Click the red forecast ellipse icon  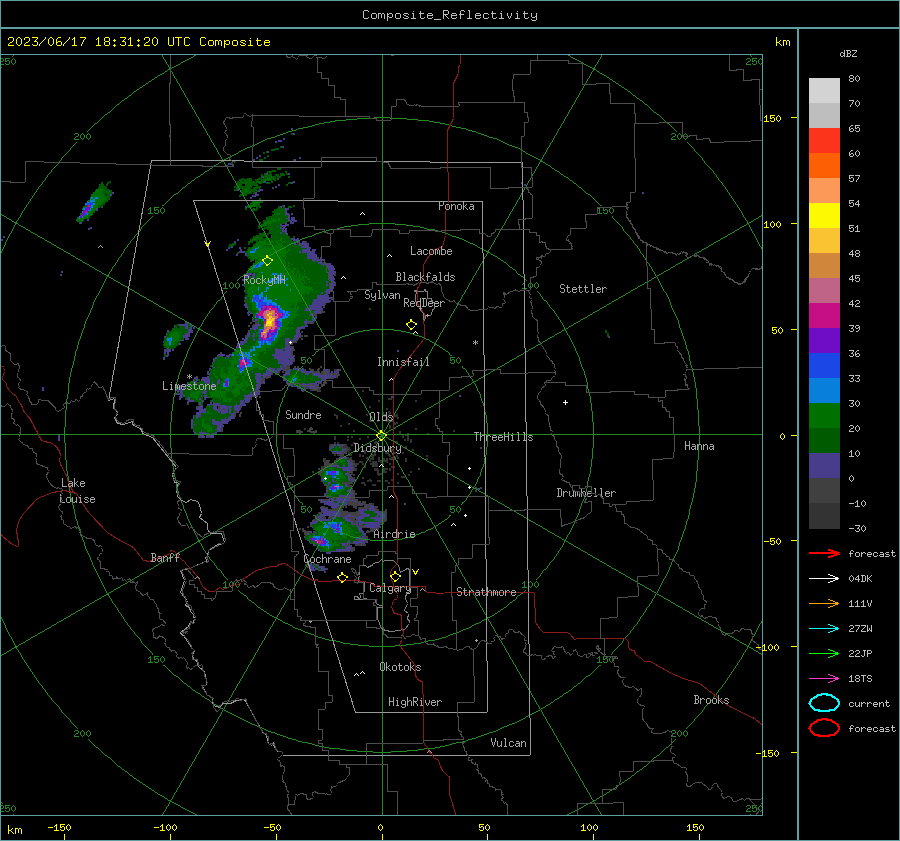(824, 728)
